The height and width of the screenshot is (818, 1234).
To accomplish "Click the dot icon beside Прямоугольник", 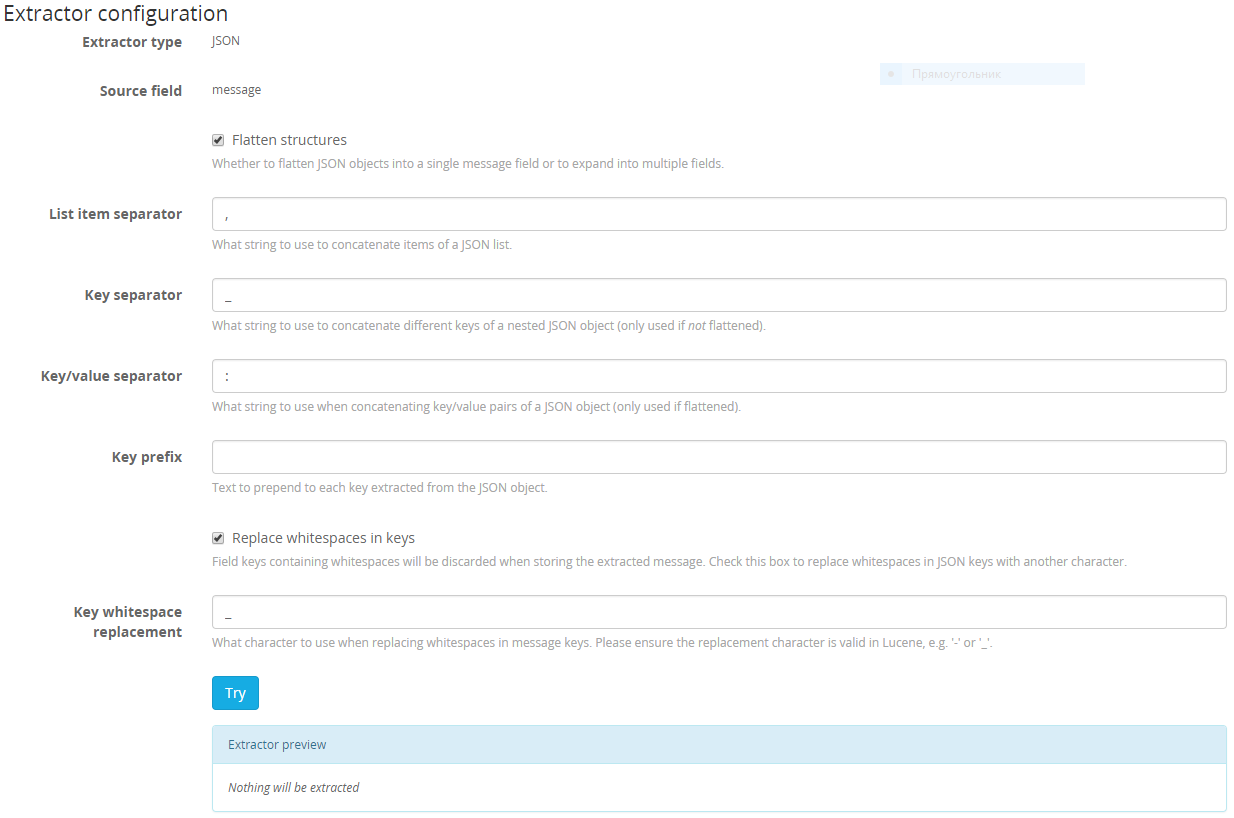I will (x=892, y=73).
